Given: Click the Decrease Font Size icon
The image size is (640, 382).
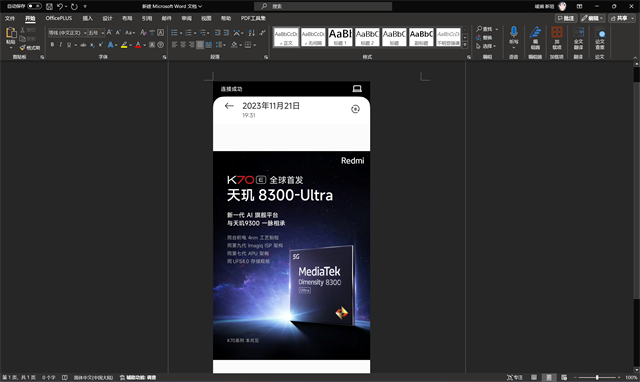Looking at the screenshot, I should coord(118,33).
